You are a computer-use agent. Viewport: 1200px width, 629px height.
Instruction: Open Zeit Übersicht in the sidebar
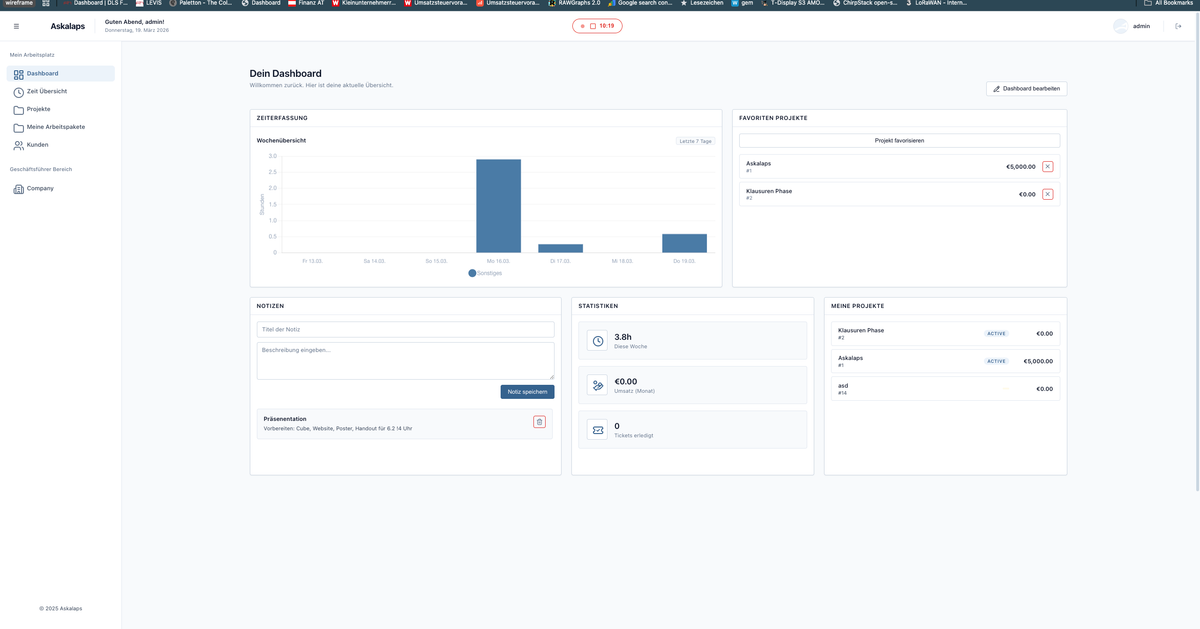46,91
